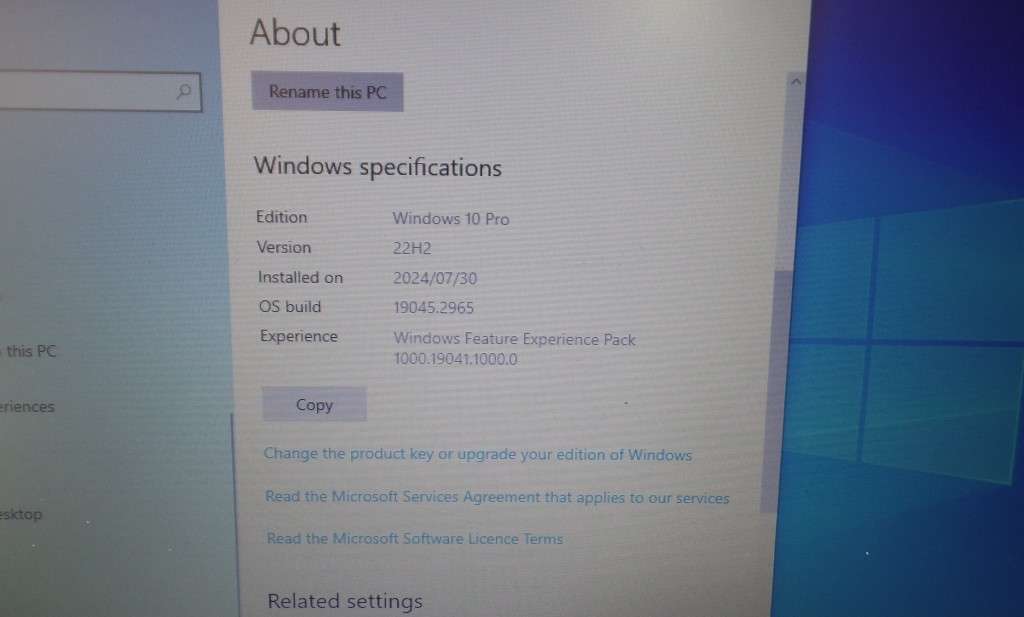Screen dimensions: 1024x617
Task: Click the scrollbar up arrow chevron
Action: (797, 81)
